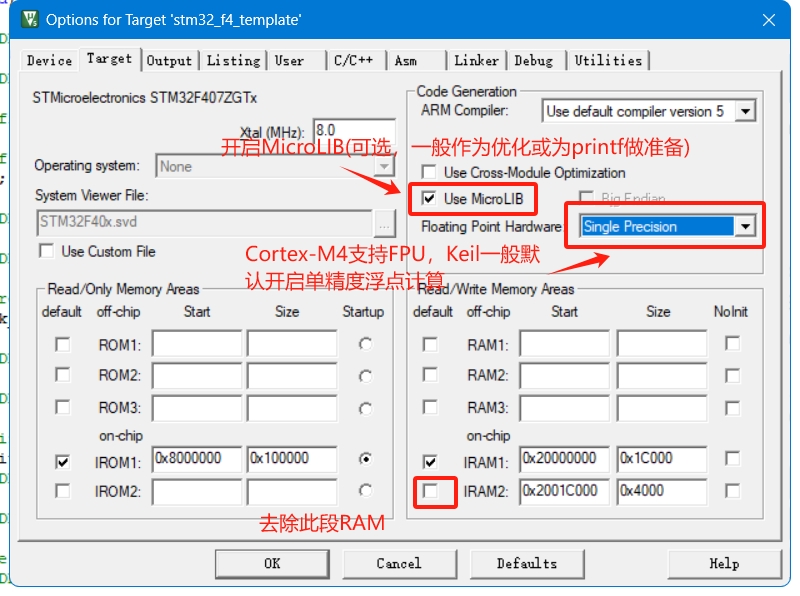Click the IRAM1 Start field 0x20000000
800x596 pixels.
[x=564, y=459]
